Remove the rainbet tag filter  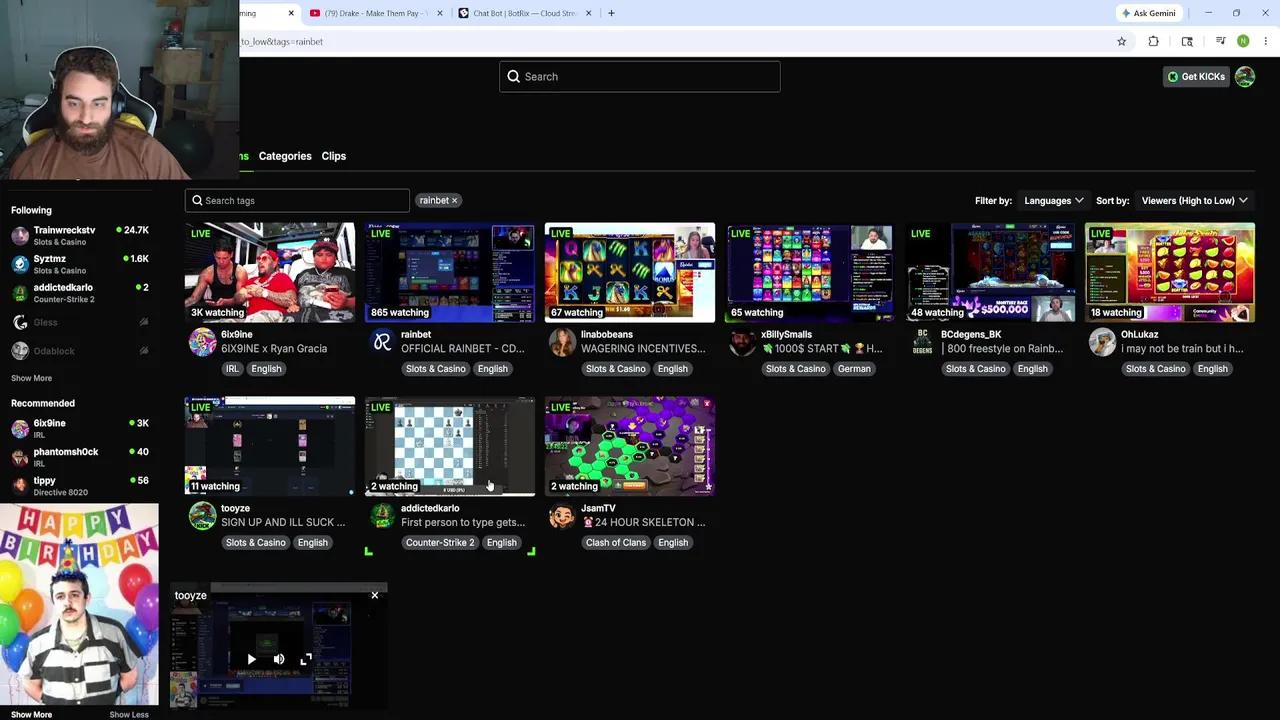click(x=454, y=201)
